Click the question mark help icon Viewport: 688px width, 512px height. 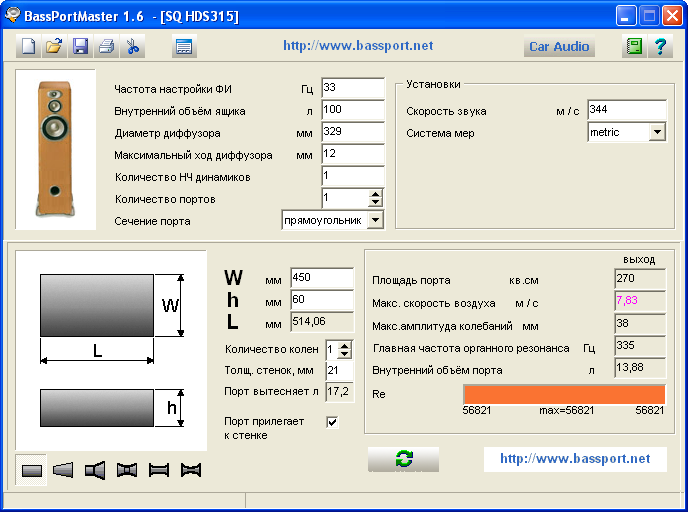660,46
